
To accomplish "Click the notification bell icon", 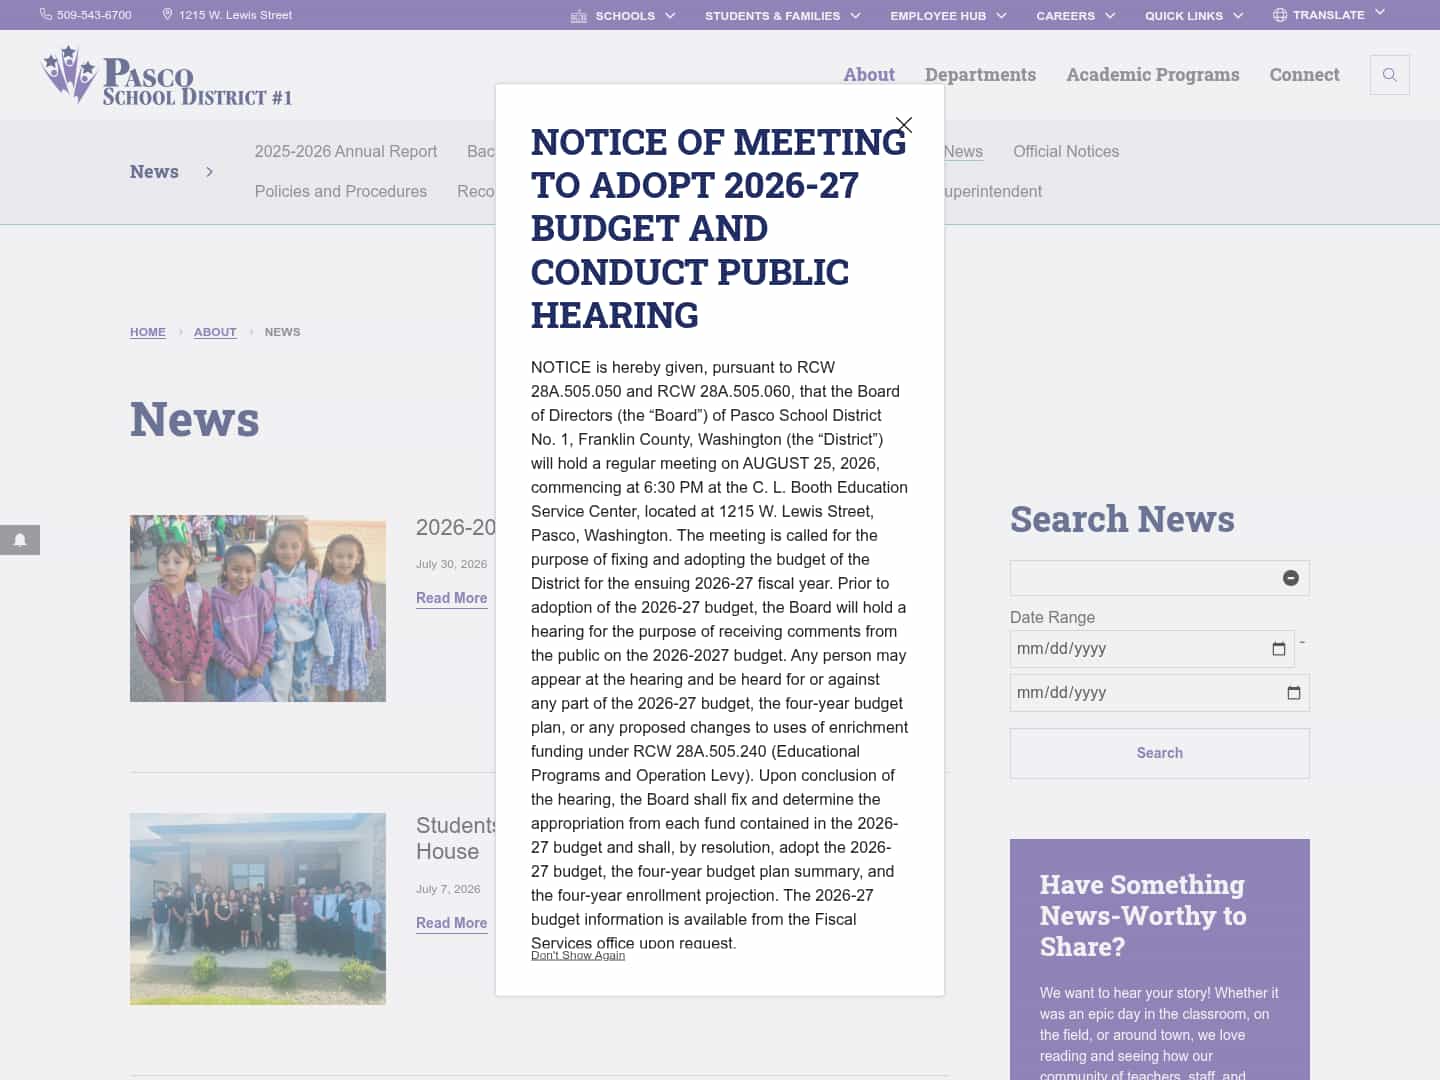I will 20,540.
